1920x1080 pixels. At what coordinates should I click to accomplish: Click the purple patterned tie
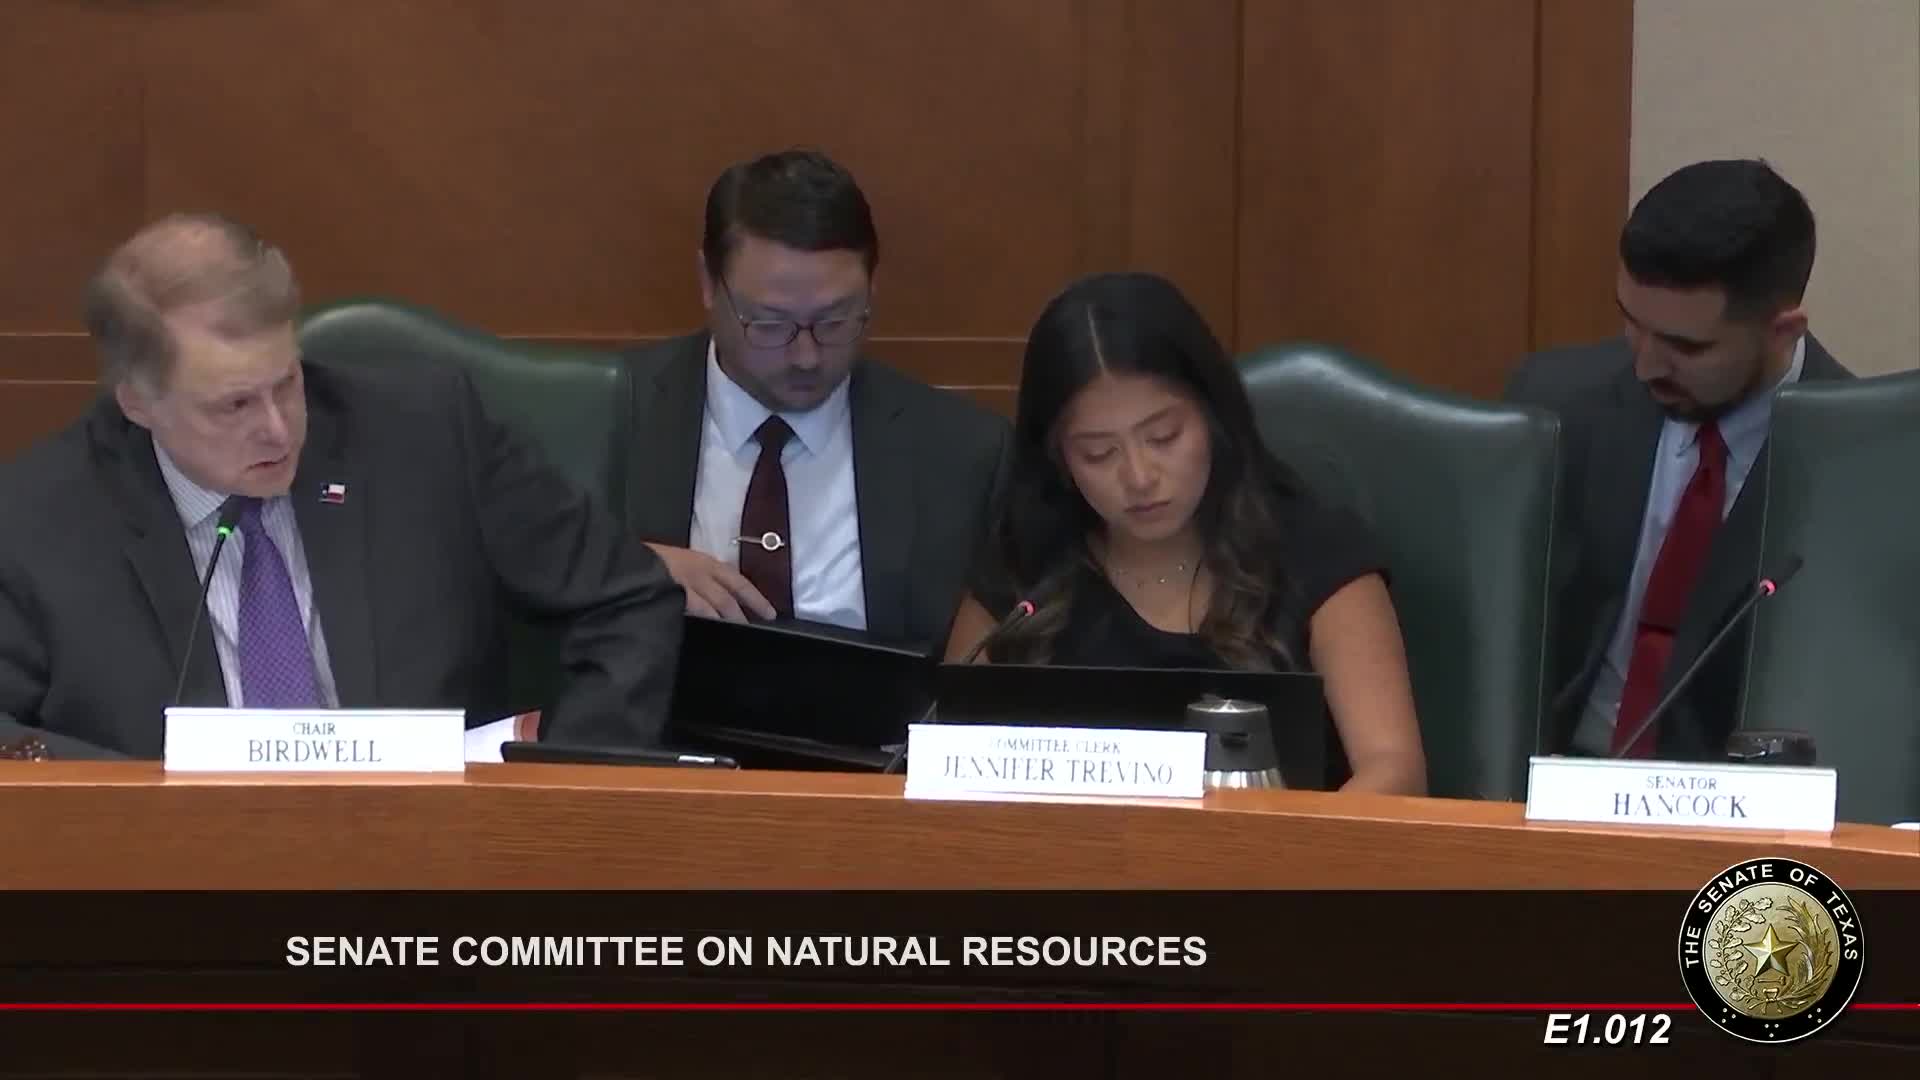click(x=272, y=610)
